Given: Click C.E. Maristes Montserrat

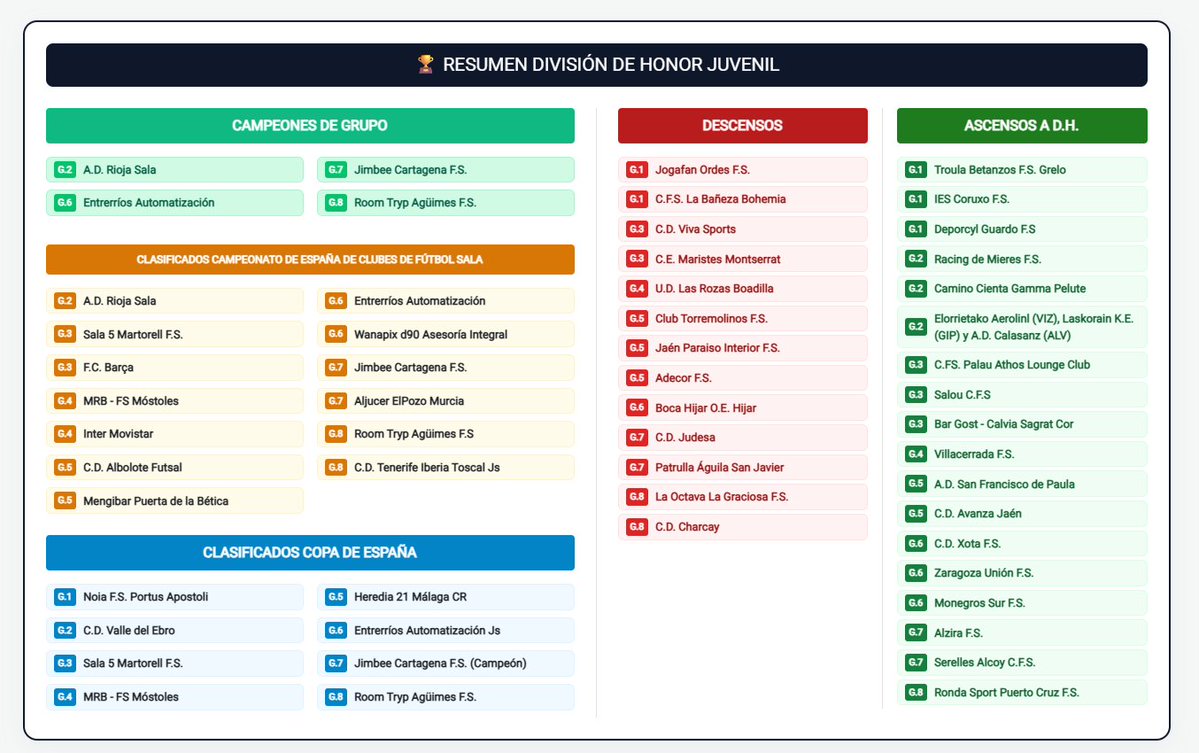Looking at the screenshot, I should click(742, 258).
